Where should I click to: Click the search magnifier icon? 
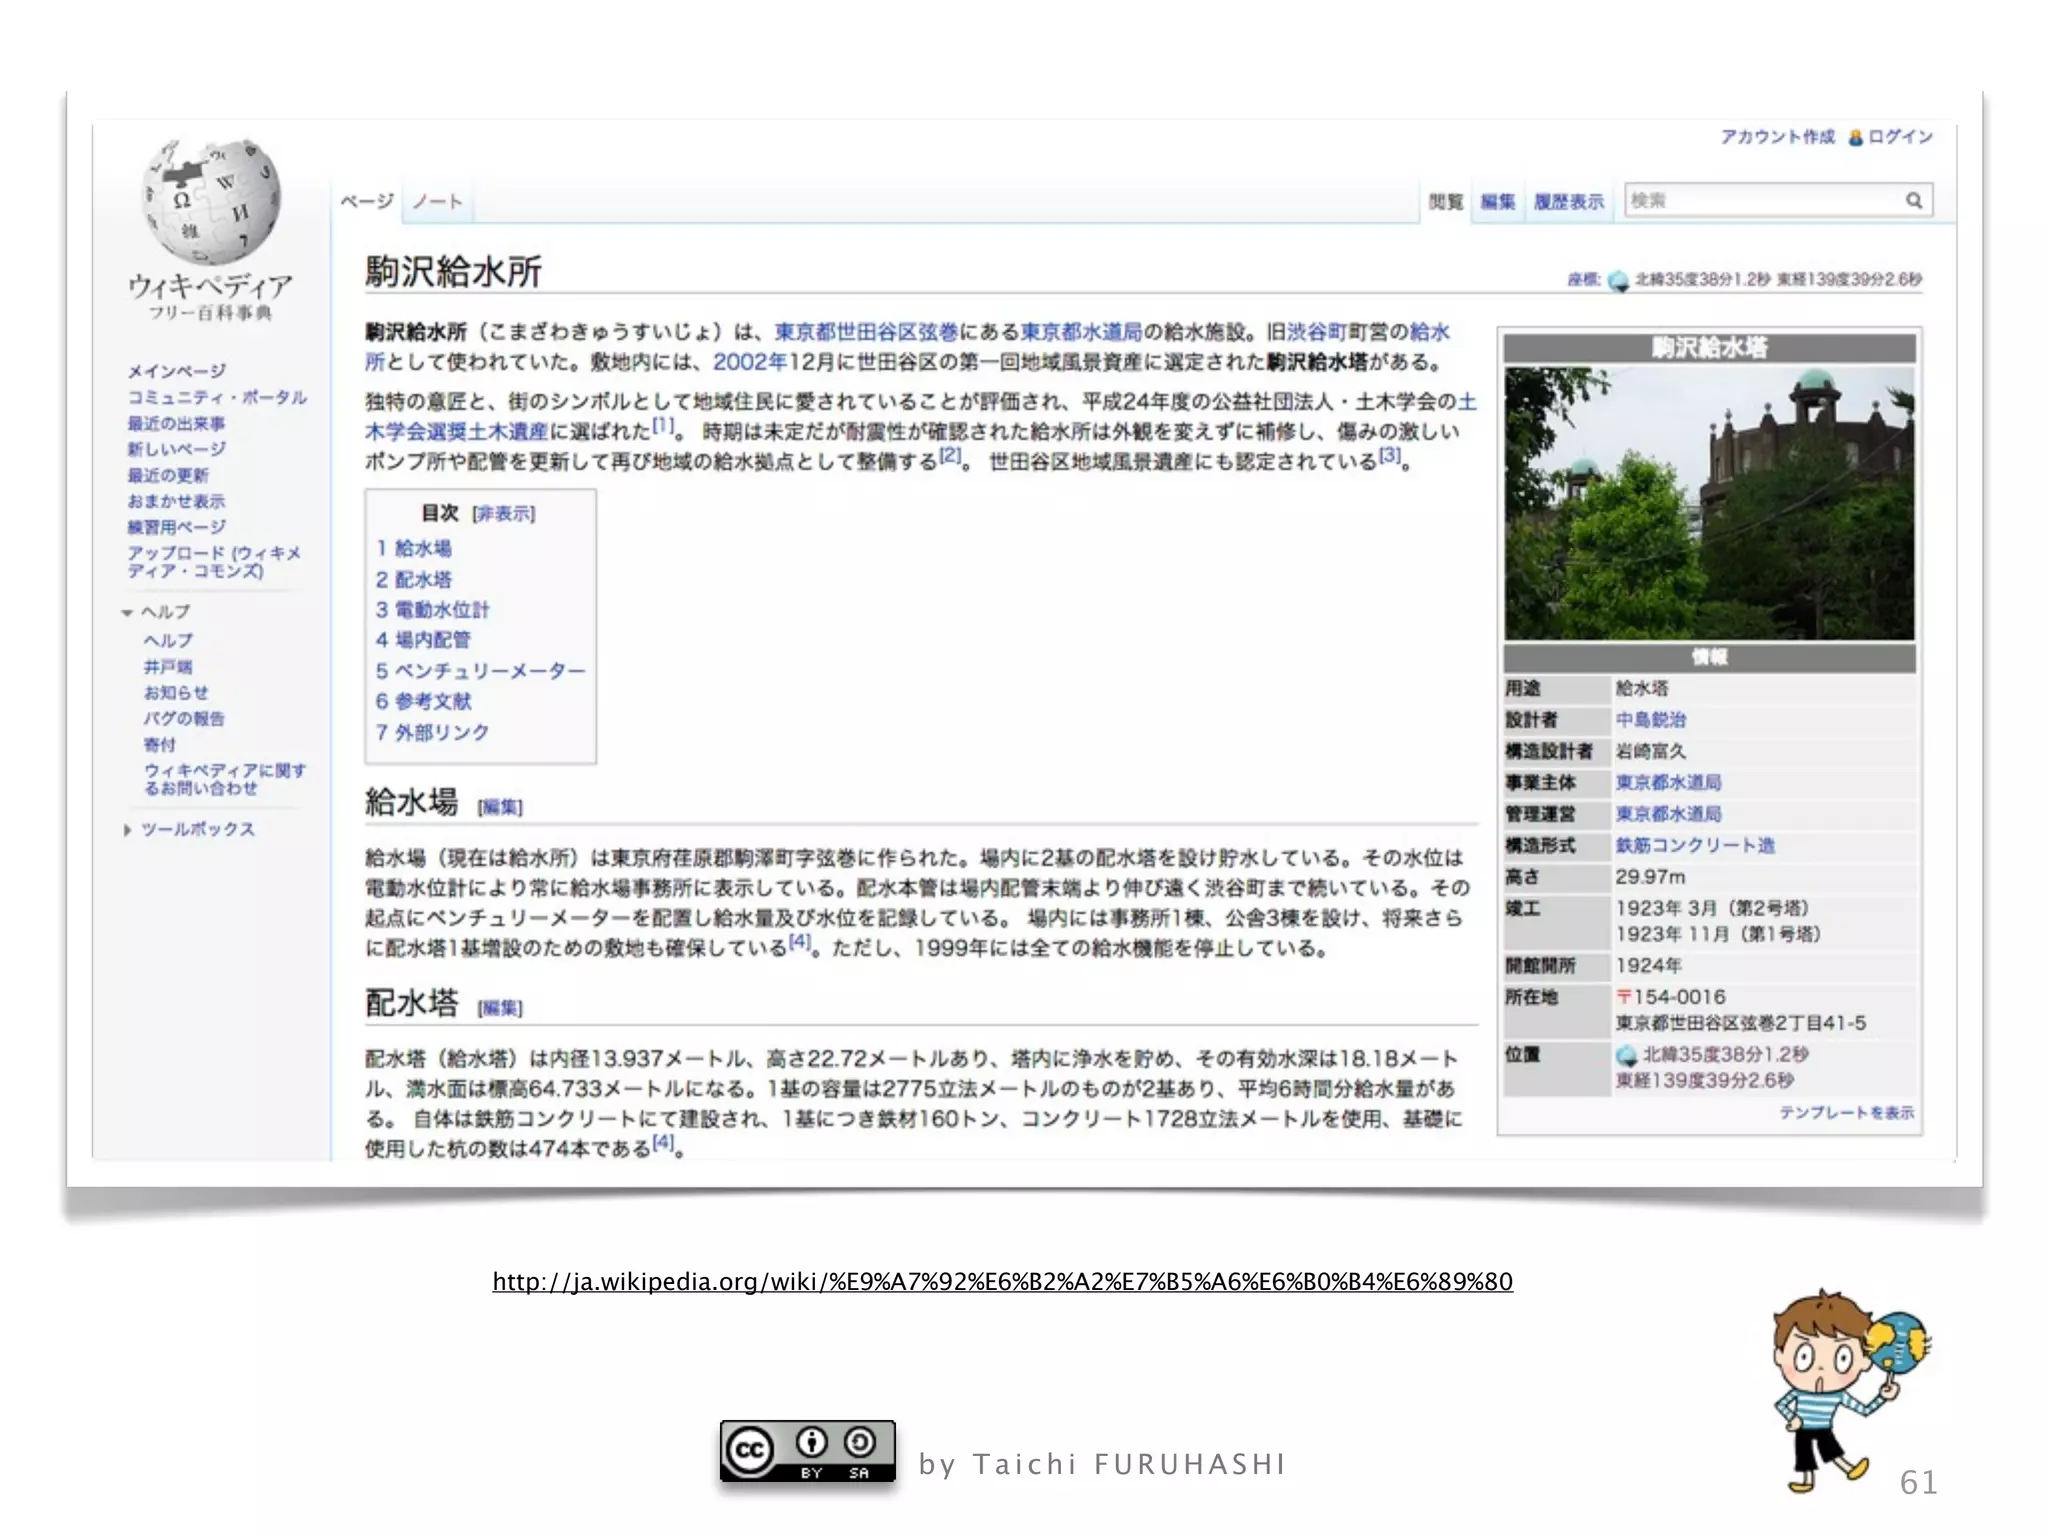[x=1913, y=201]
